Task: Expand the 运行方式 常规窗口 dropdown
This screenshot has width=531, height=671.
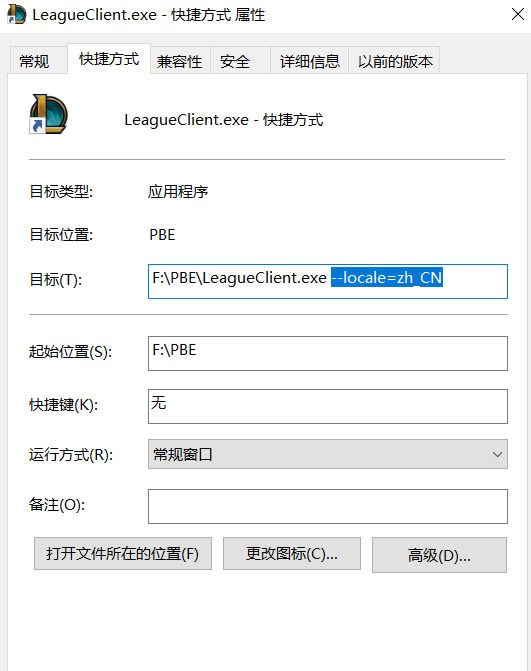Action: 328,454
